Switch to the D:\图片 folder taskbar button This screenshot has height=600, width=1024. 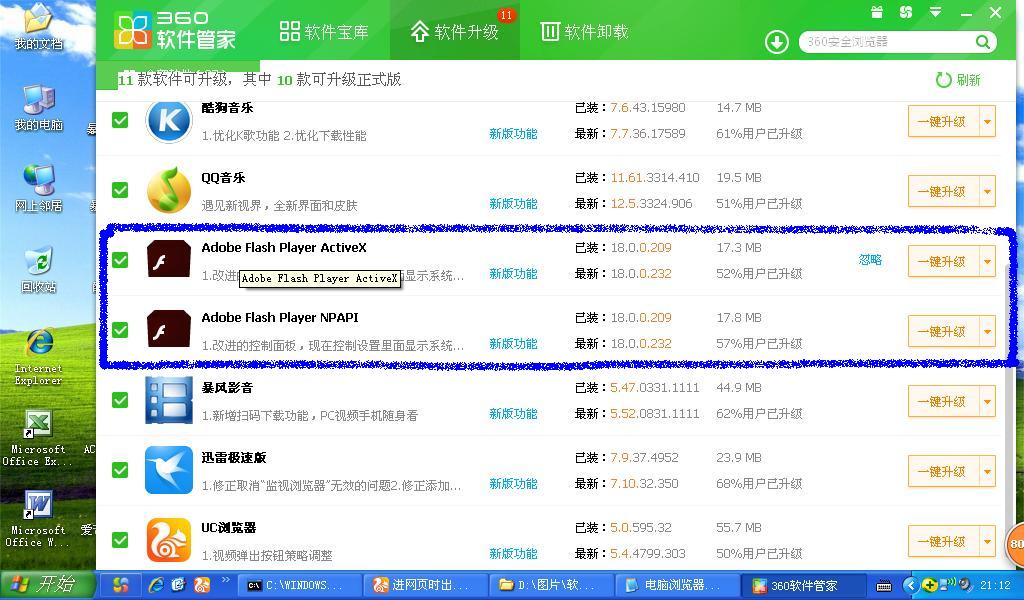(551, 585)
